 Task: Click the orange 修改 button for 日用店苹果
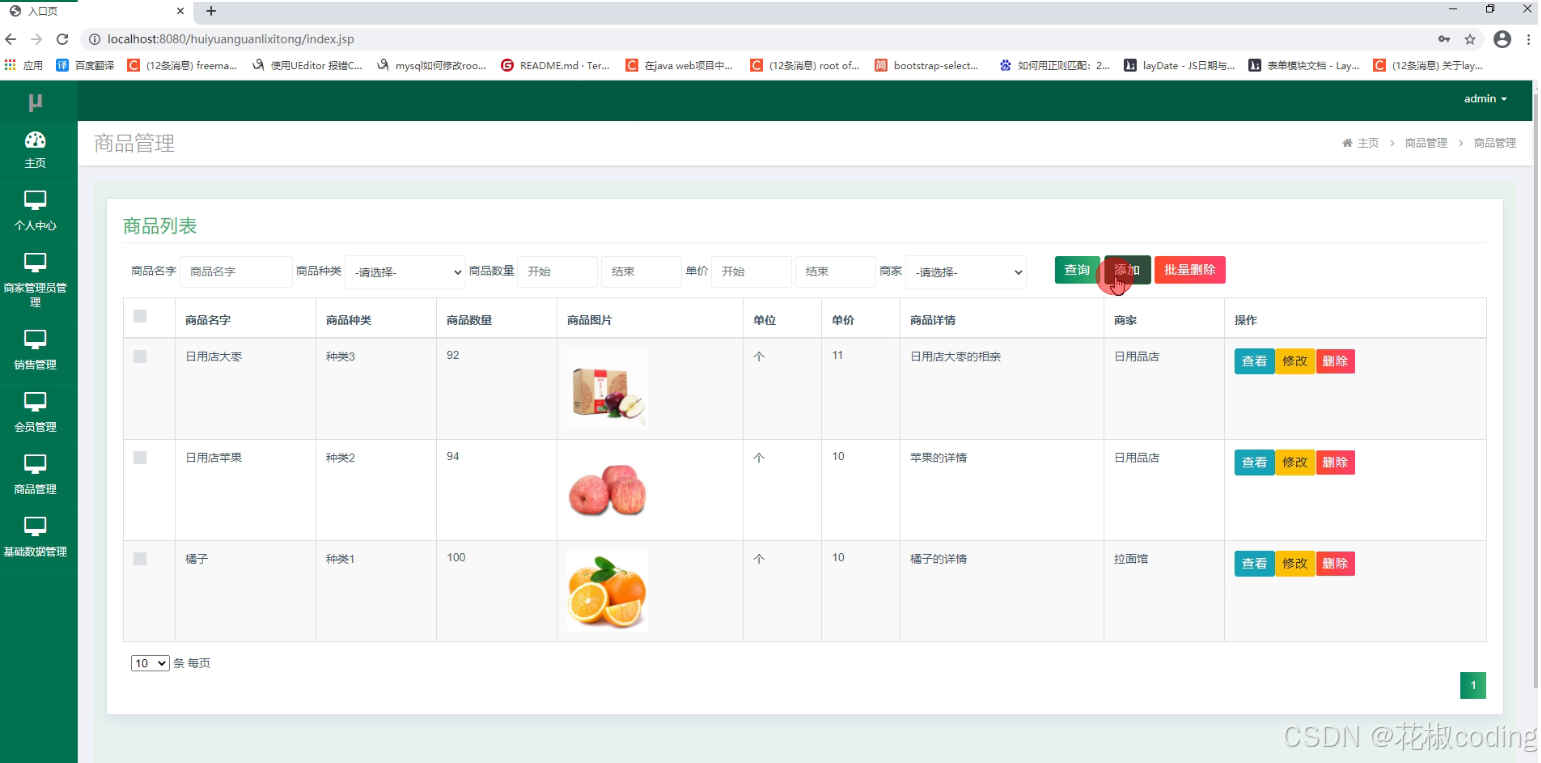(1294, 462)
